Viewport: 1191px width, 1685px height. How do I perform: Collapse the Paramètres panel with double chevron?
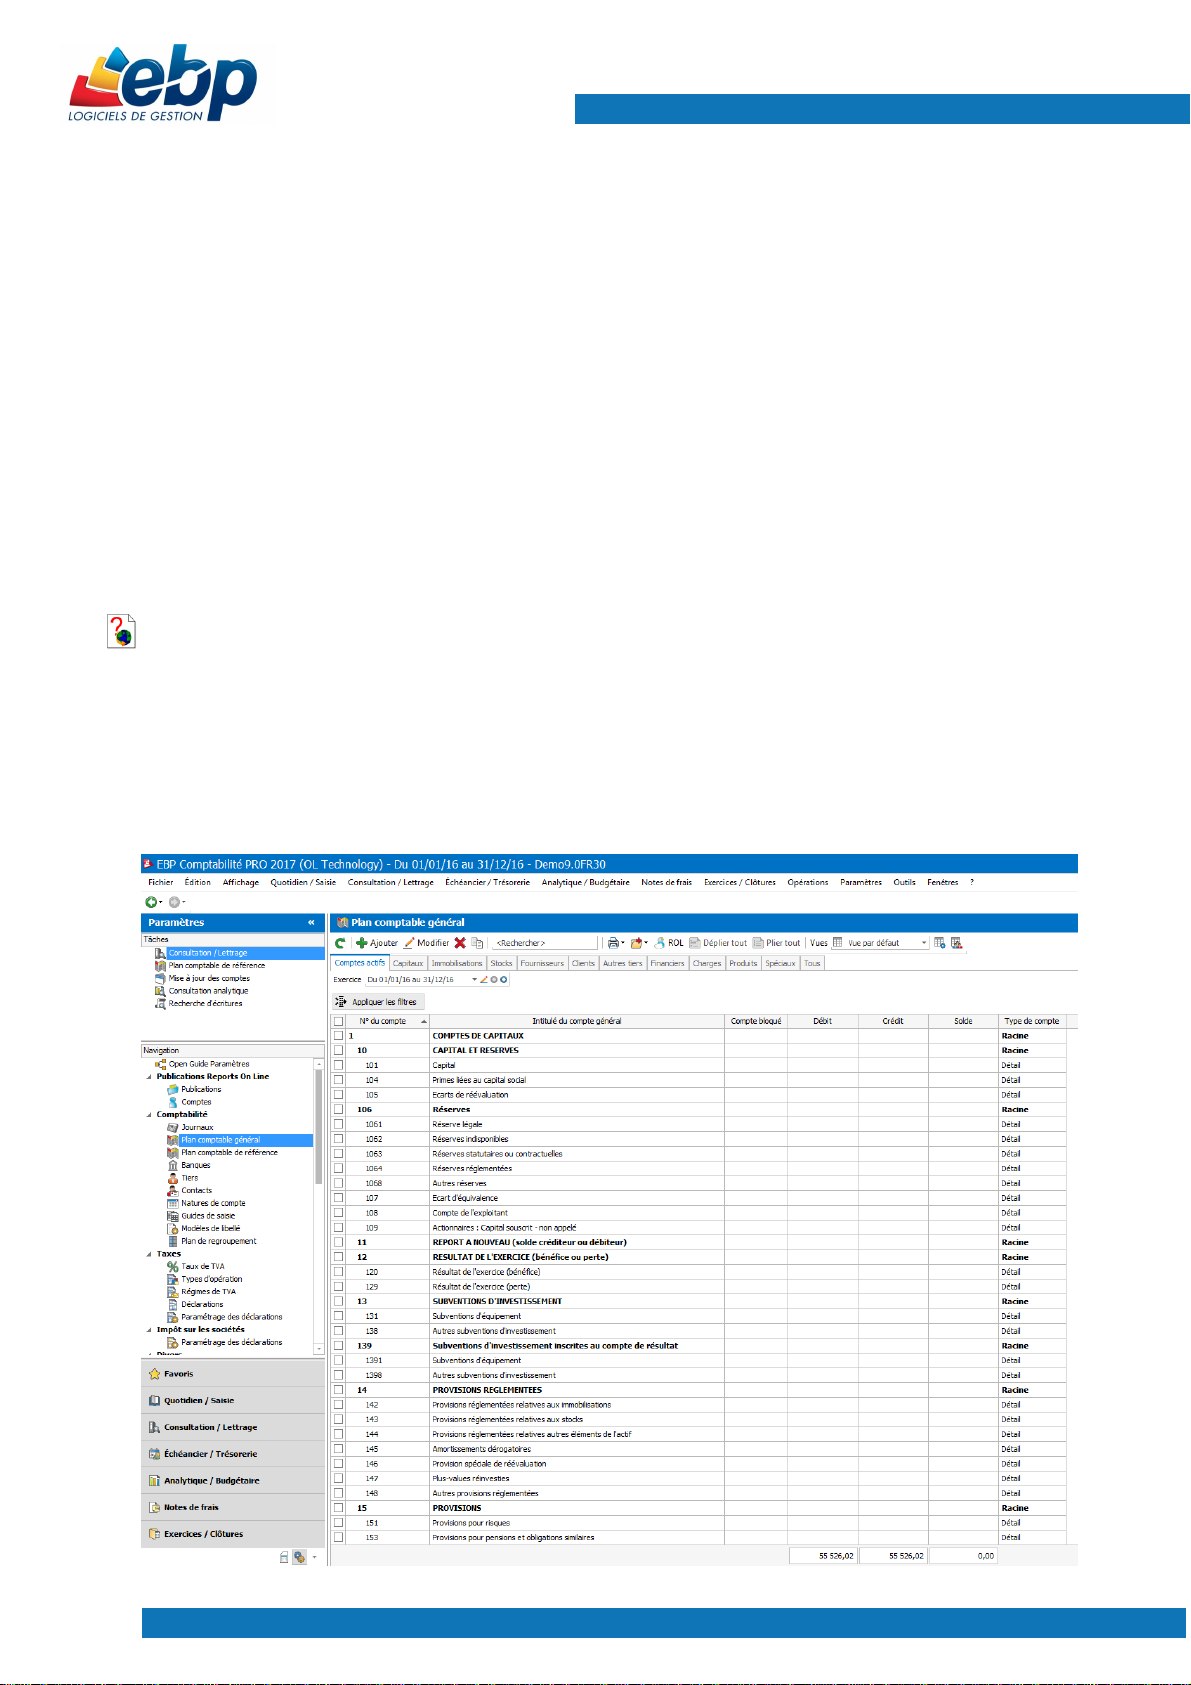[x=311, y=923]
